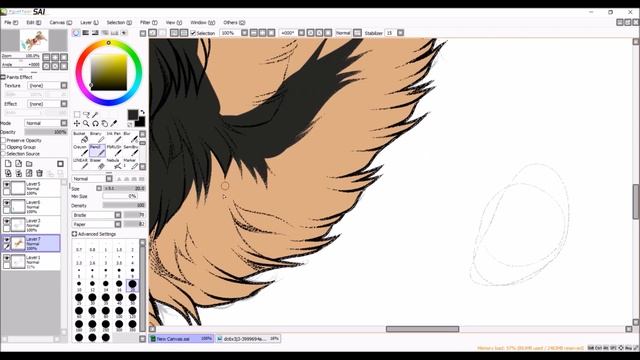The height and width of the screenshot is (360, 640).
Task: Open the Stabilizer value dropdown
Action: [400, 33]
